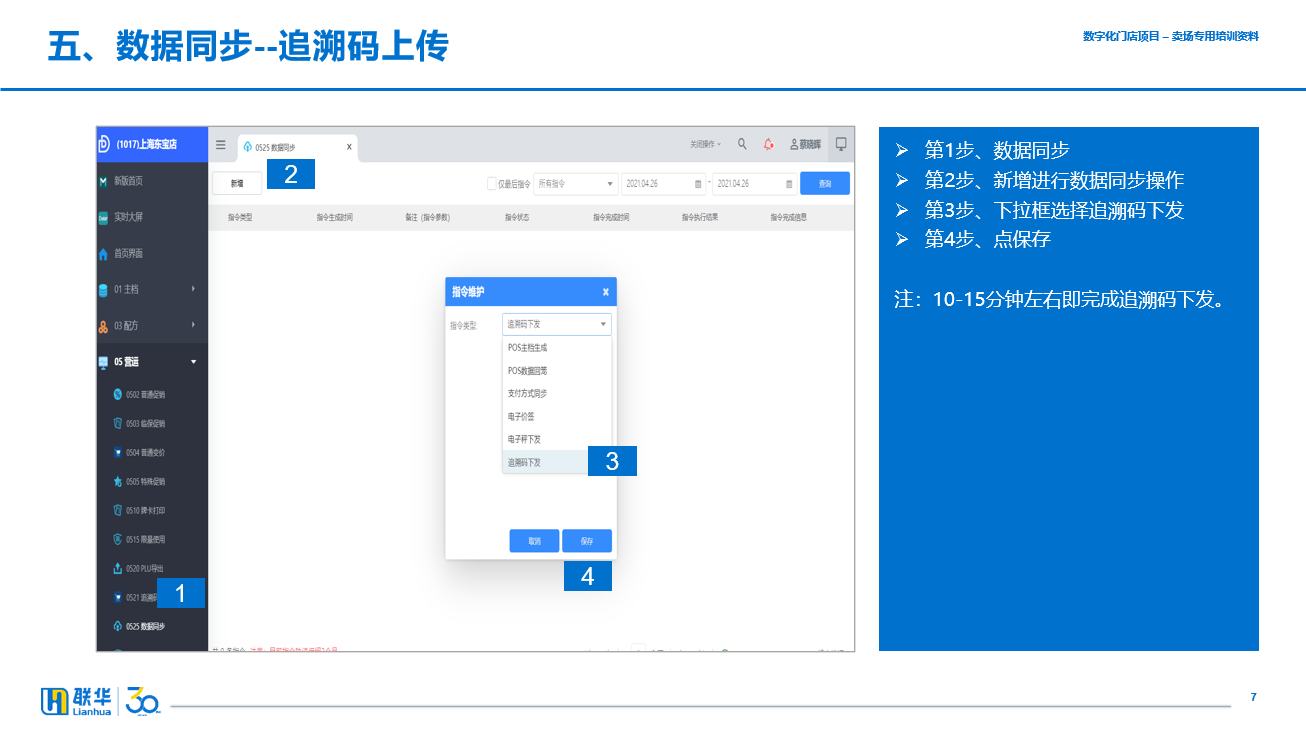The height and width of the screenshot is (734, 1306).
Task: Click the monitor screen icon in header
Action: (x=841, y=144)
